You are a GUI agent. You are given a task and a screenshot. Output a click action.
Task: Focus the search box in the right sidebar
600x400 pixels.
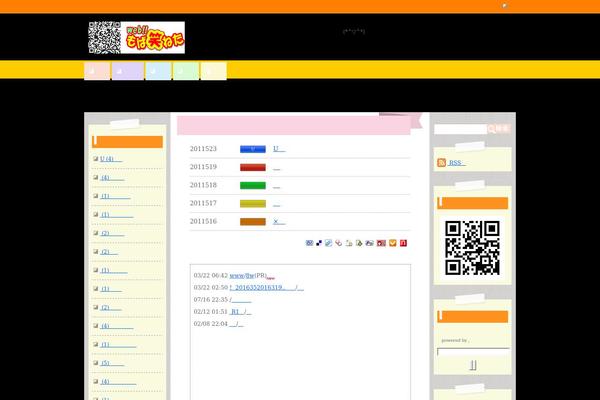coord(461,129)
